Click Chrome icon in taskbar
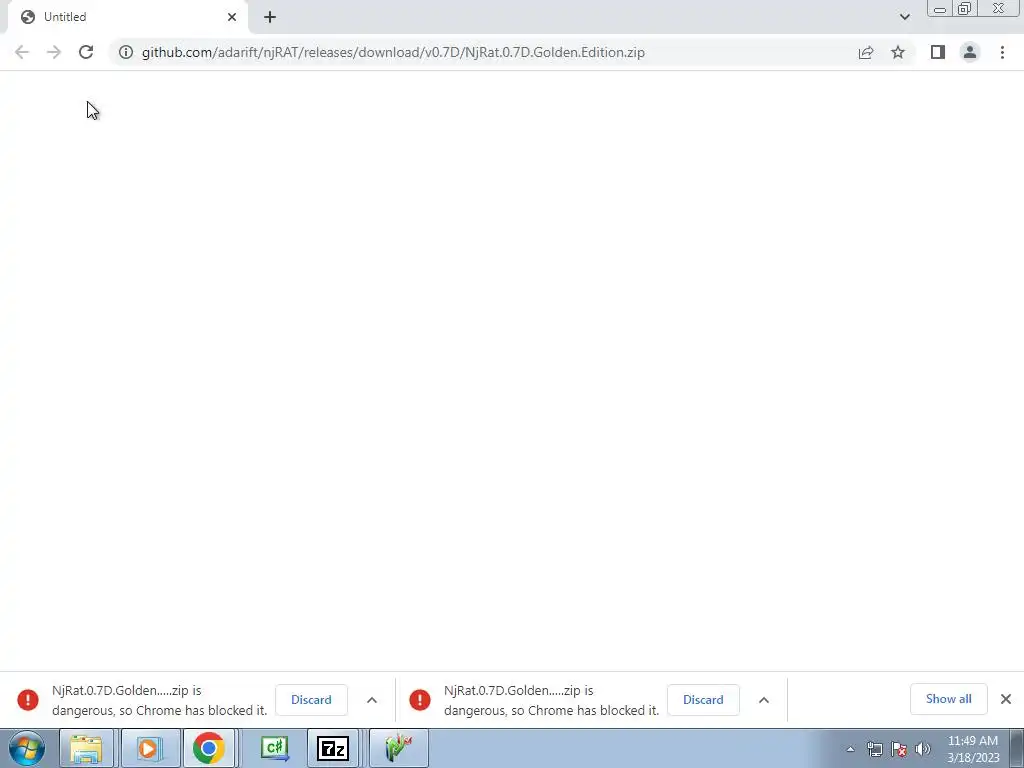Screen dimensions: 1024x768 point(209,748)
